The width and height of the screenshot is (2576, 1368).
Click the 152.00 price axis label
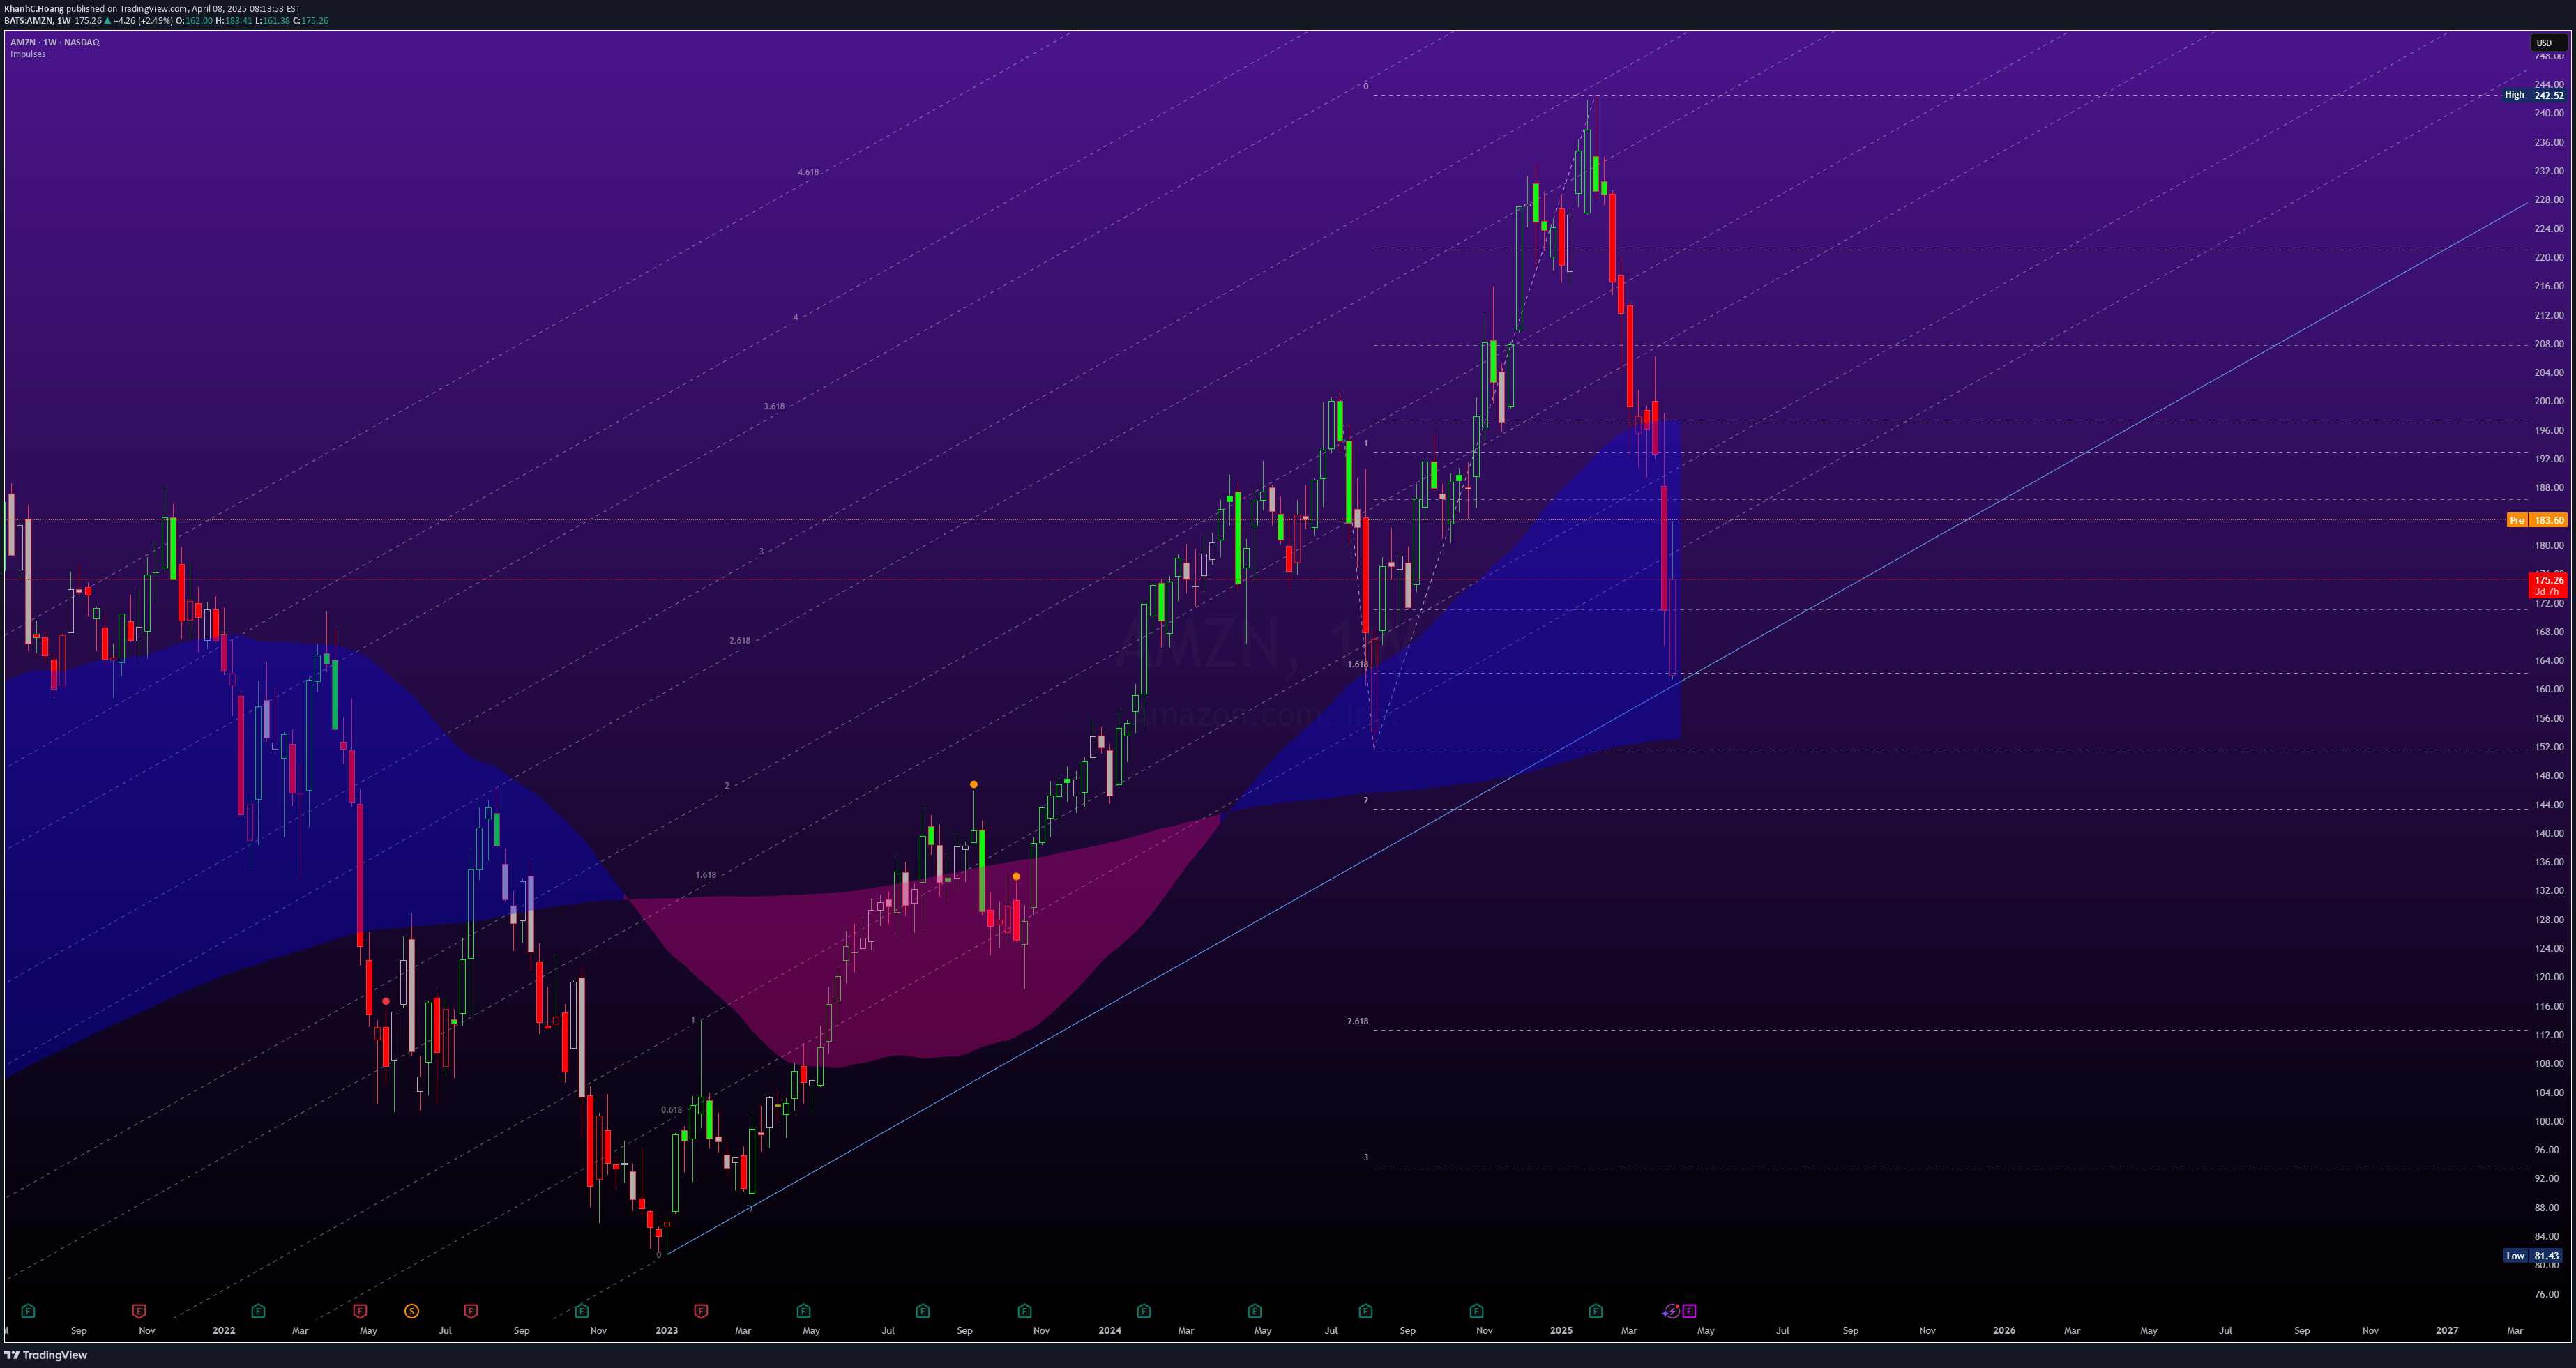coord(2548,746)
